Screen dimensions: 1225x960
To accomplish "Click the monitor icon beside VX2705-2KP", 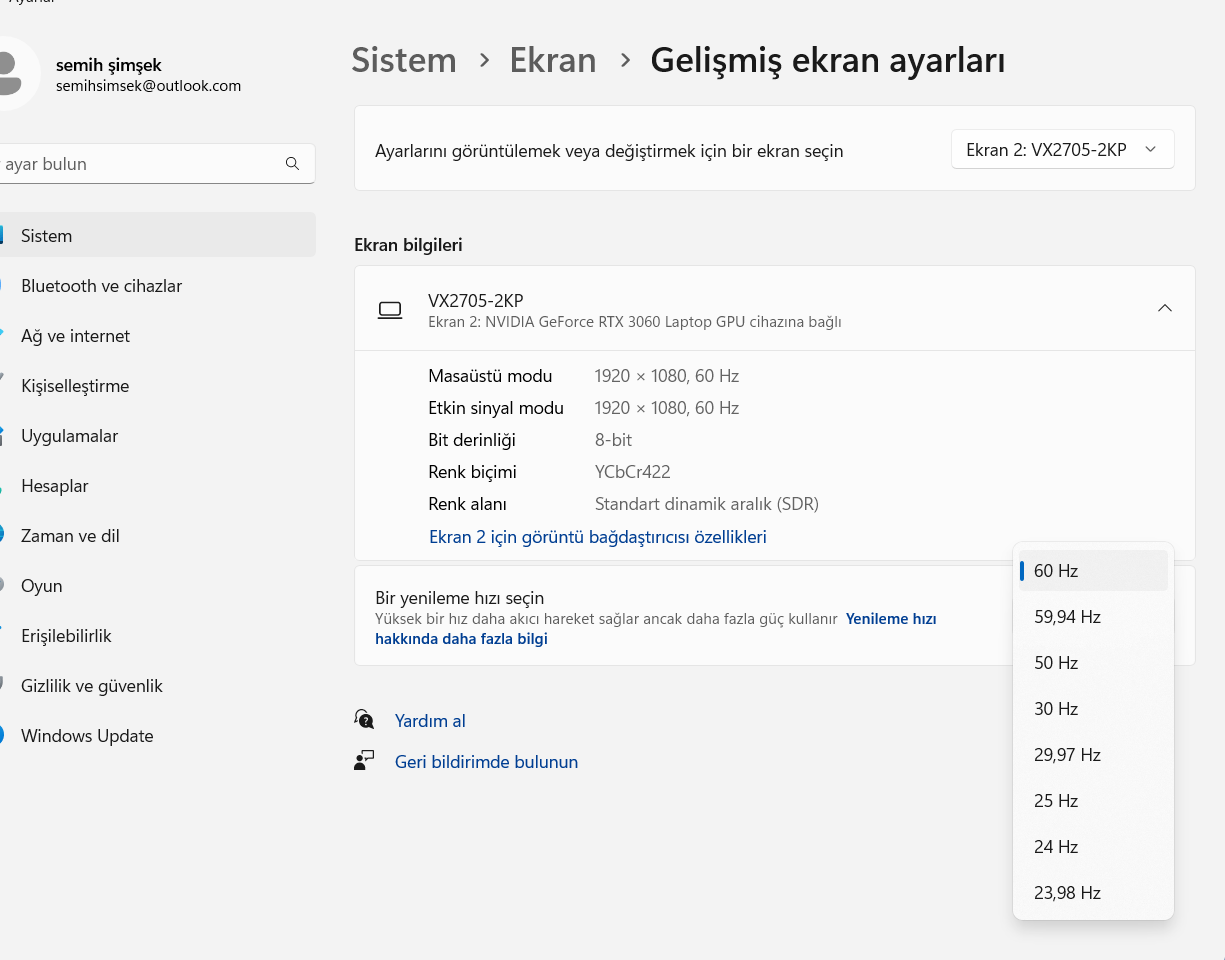I will pyautogui.click(x=390, y=310).
